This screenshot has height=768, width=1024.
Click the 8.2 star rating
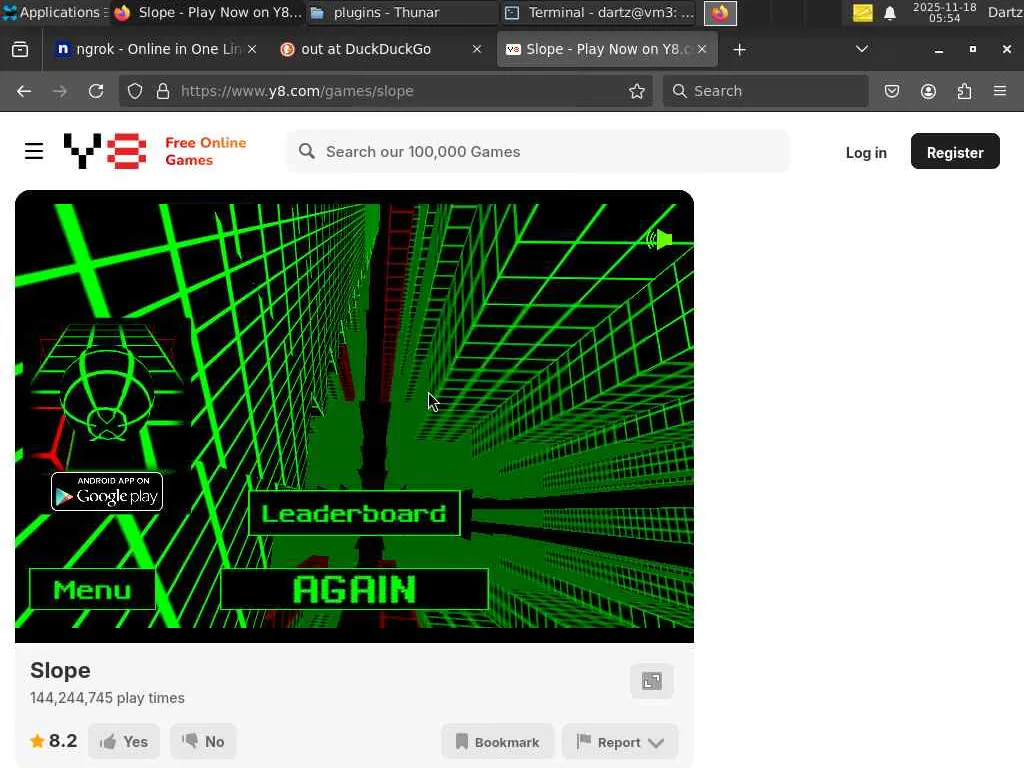click(54, 741)
